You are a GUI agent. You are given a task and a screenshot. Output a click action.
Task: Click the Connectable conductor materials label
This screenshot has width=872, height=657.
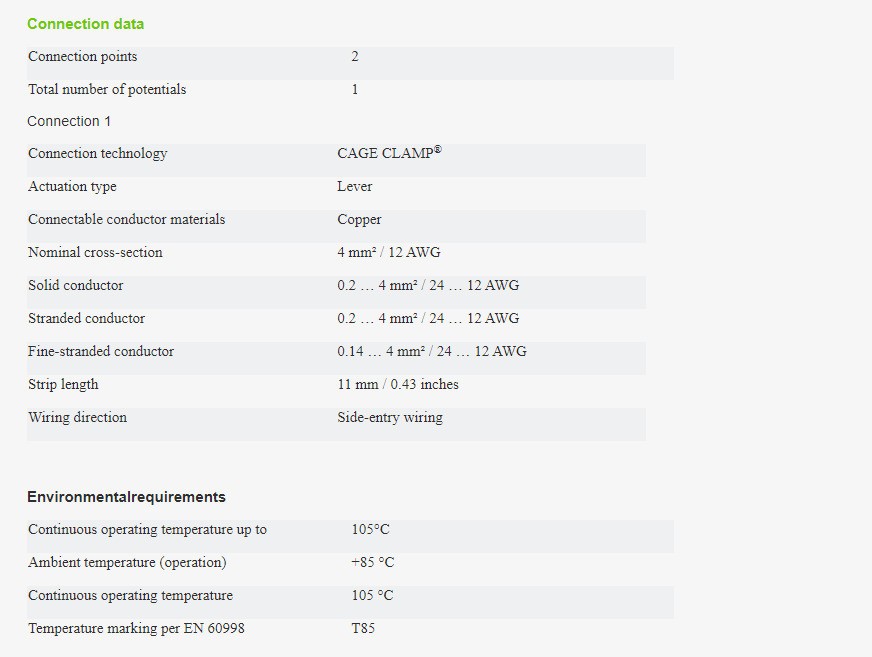[x=127, y=220]
